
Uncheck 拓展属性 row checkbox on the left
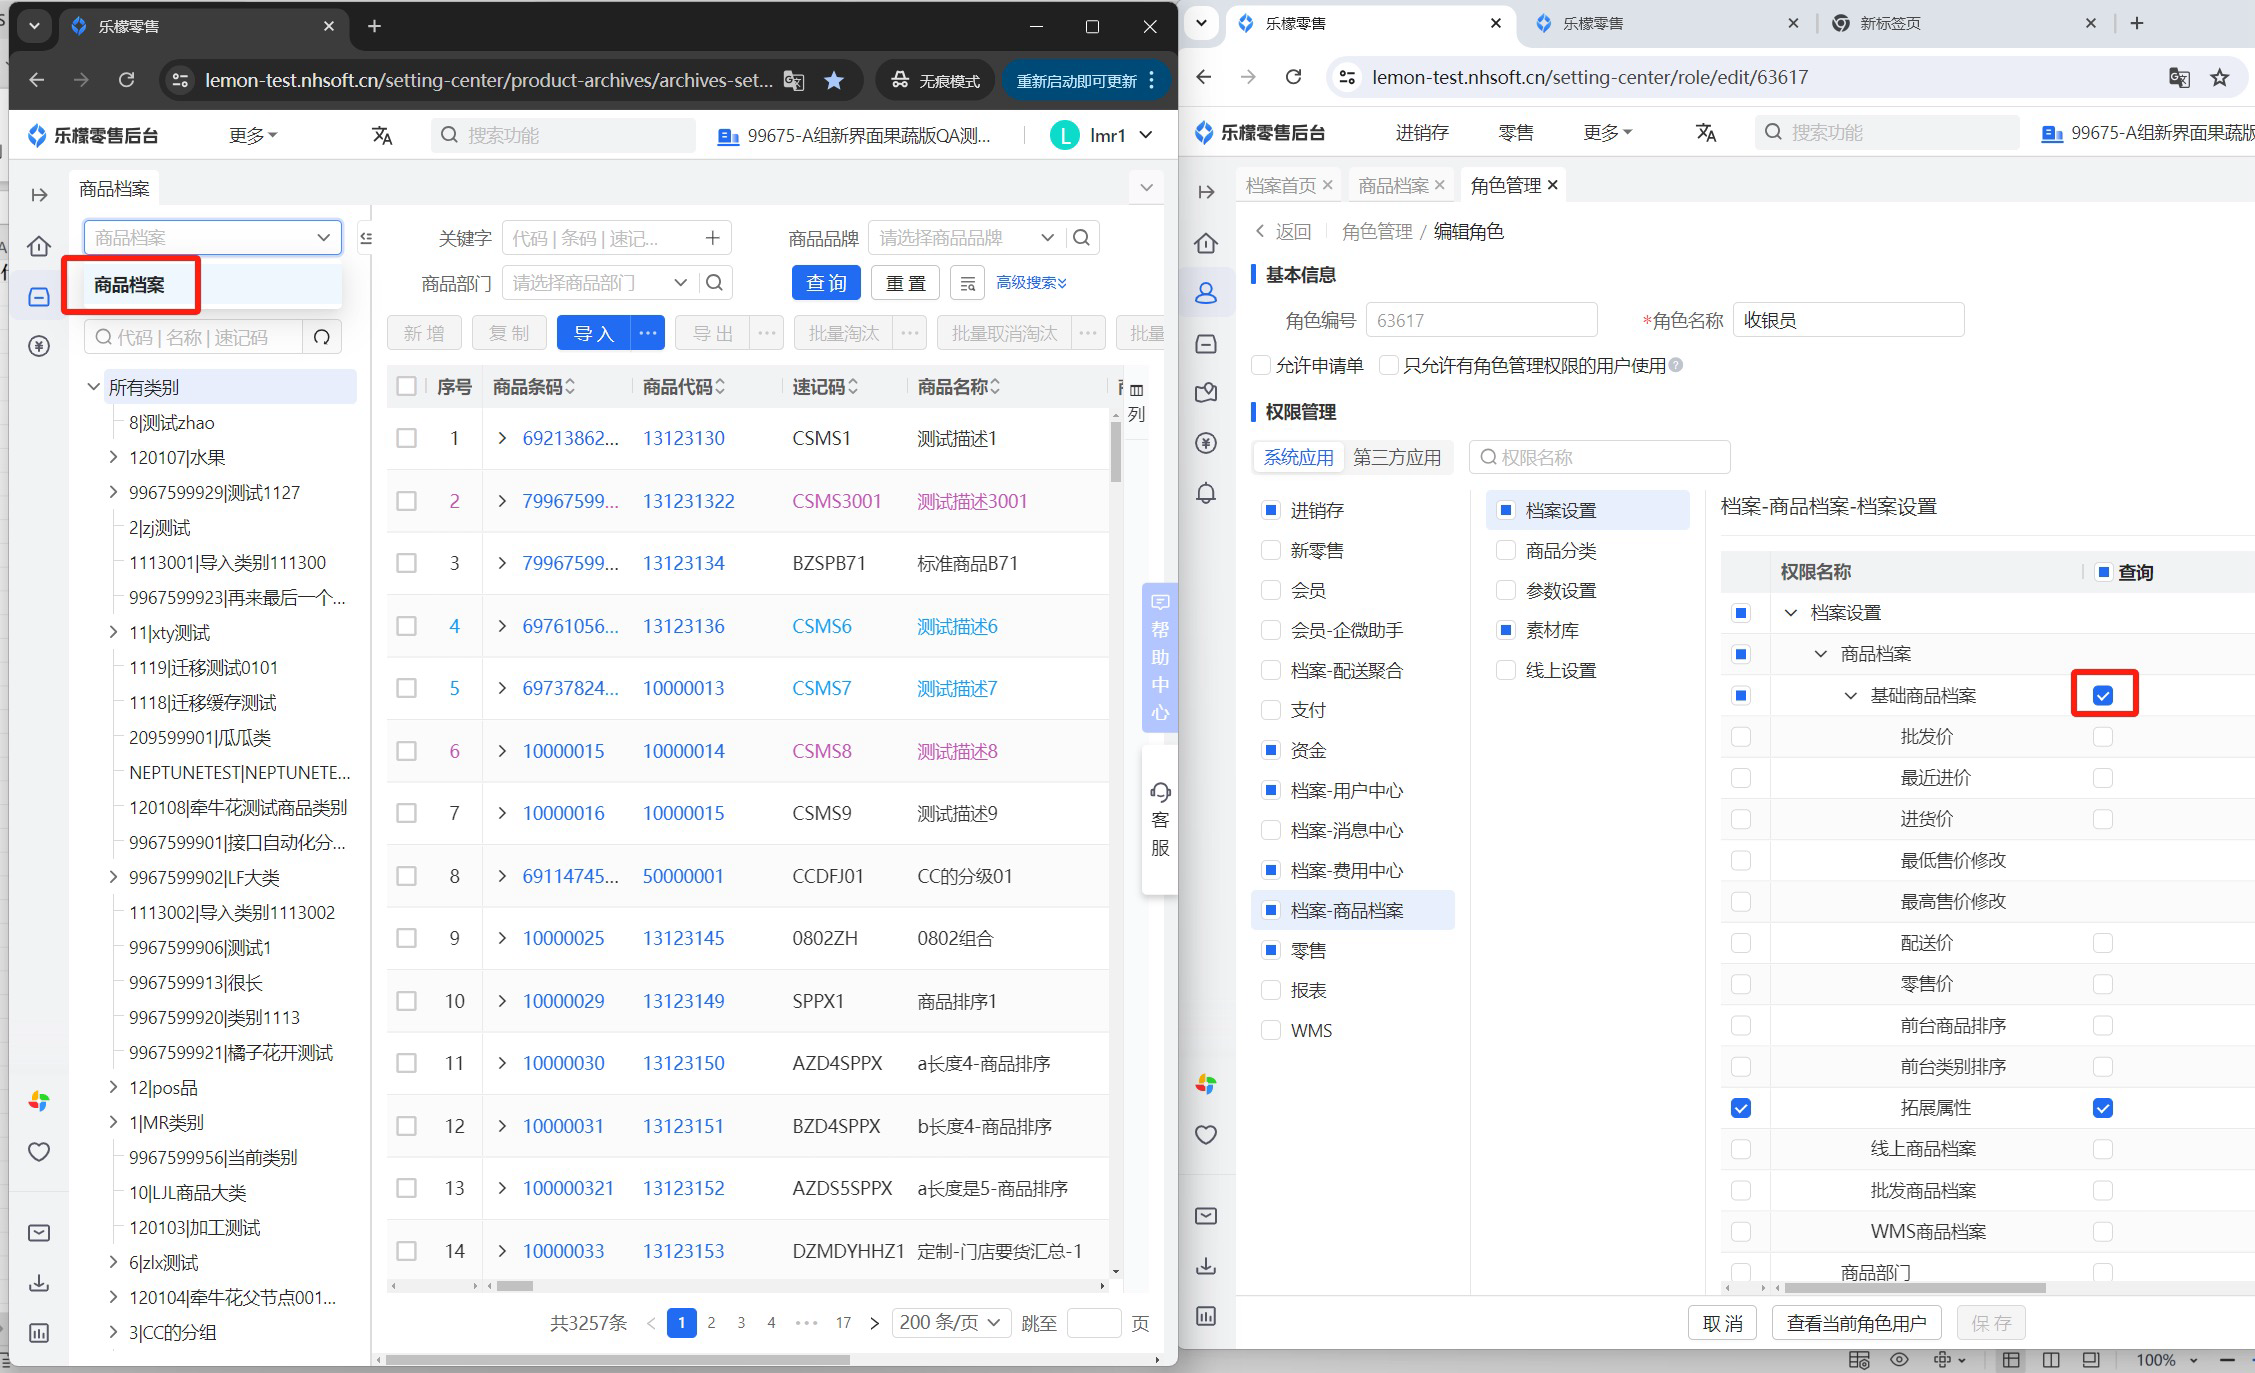point(1741,1108)
